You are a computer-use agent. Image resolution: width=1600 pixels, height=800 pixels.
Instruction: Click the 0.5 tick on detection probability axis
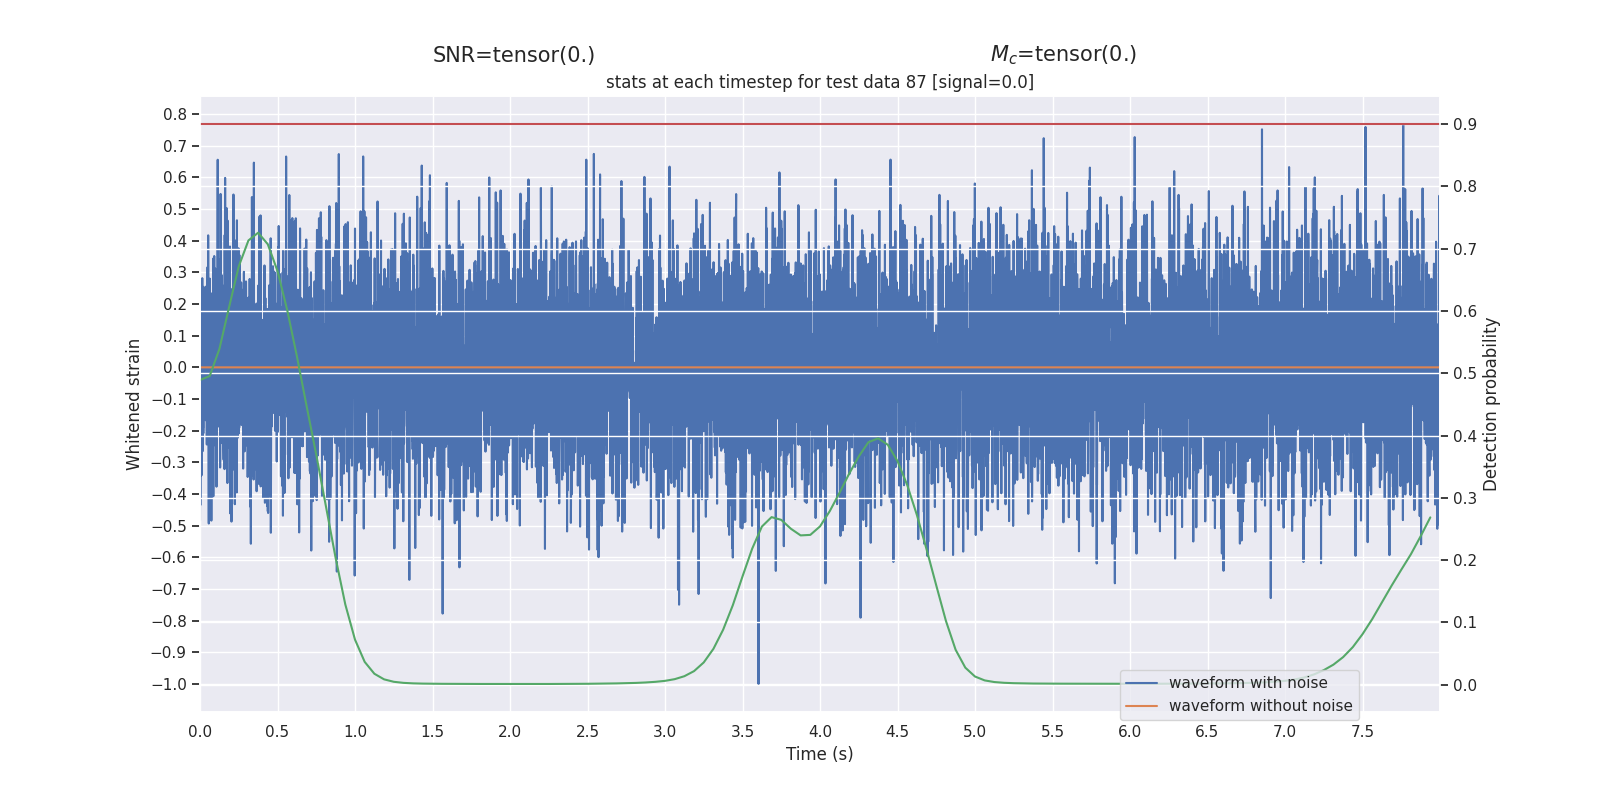pos(1465,374)
